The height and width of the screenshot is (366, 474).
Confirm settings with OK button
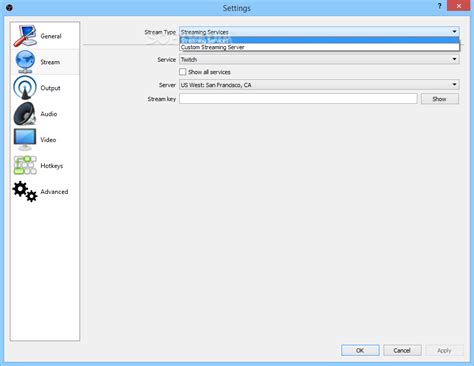360,350
